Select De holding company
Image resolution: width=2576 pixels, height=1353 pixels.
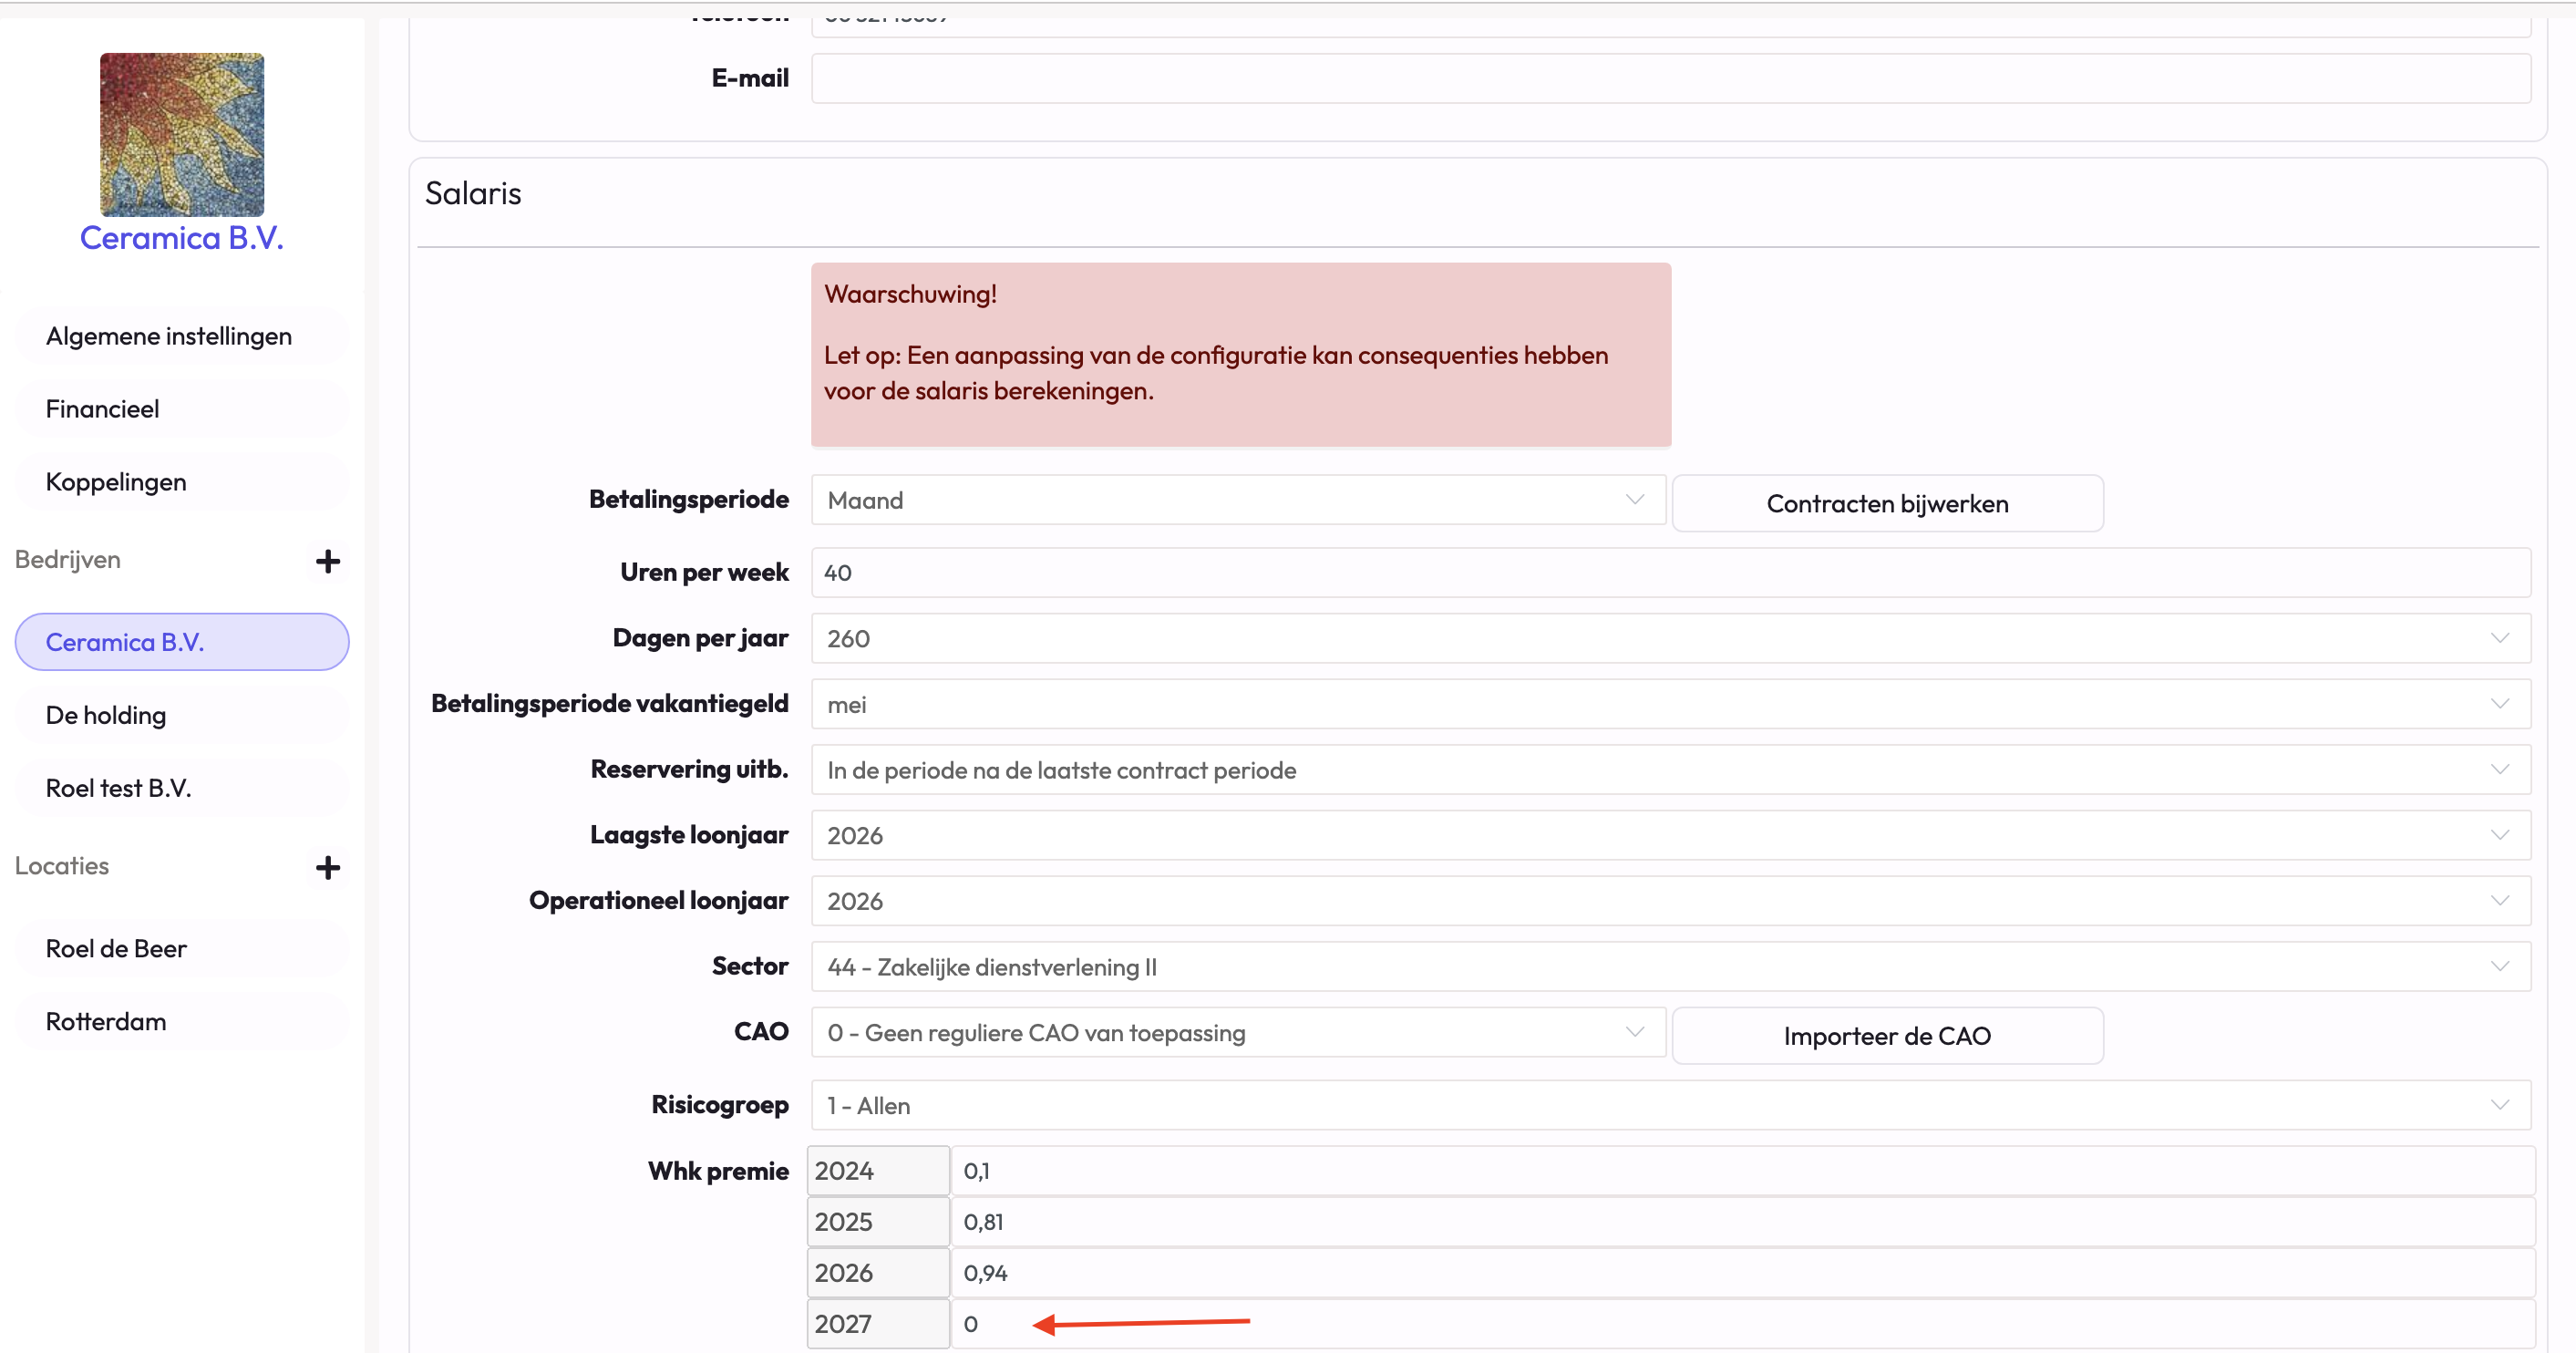106,715
